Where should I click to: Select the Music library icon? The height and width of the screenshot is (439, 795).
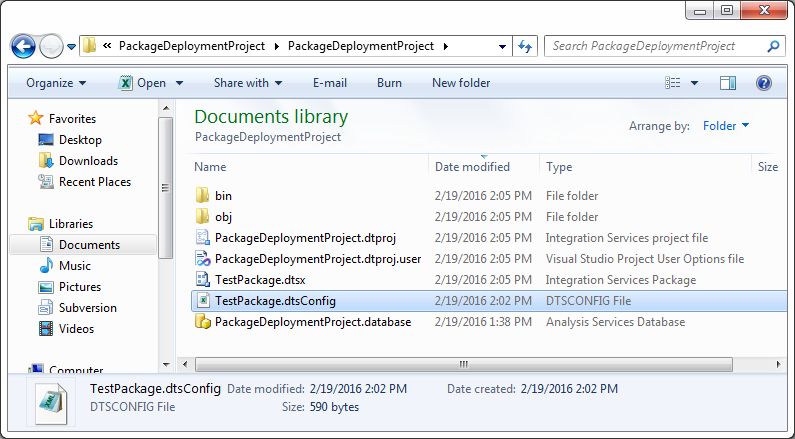click(x=46, y=266)
